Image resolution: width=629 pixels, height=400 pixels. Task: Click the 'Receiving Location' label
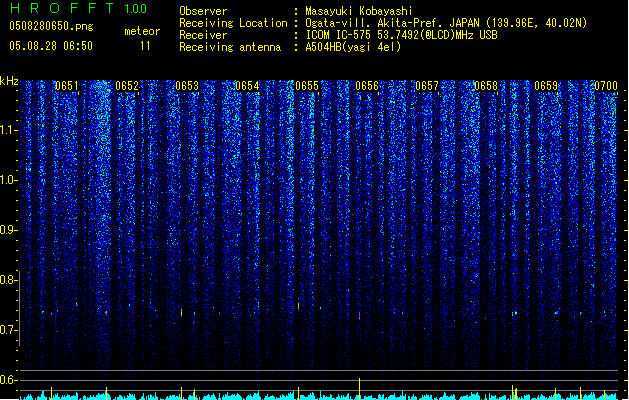(x=233, y=23)
